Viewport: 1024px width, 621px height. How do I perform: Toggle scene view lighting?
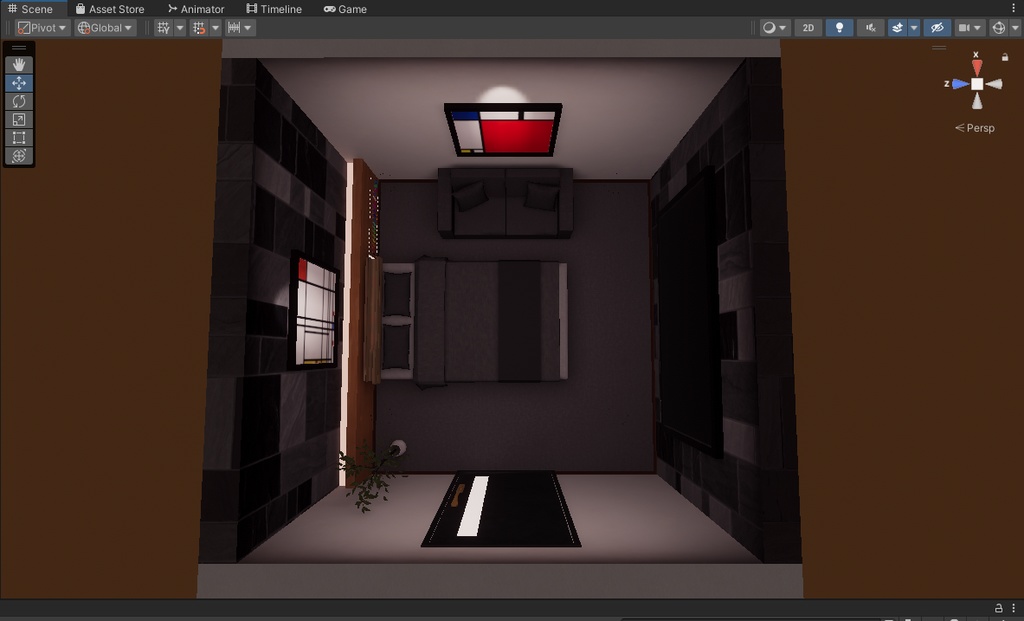[x=838, y=27]
